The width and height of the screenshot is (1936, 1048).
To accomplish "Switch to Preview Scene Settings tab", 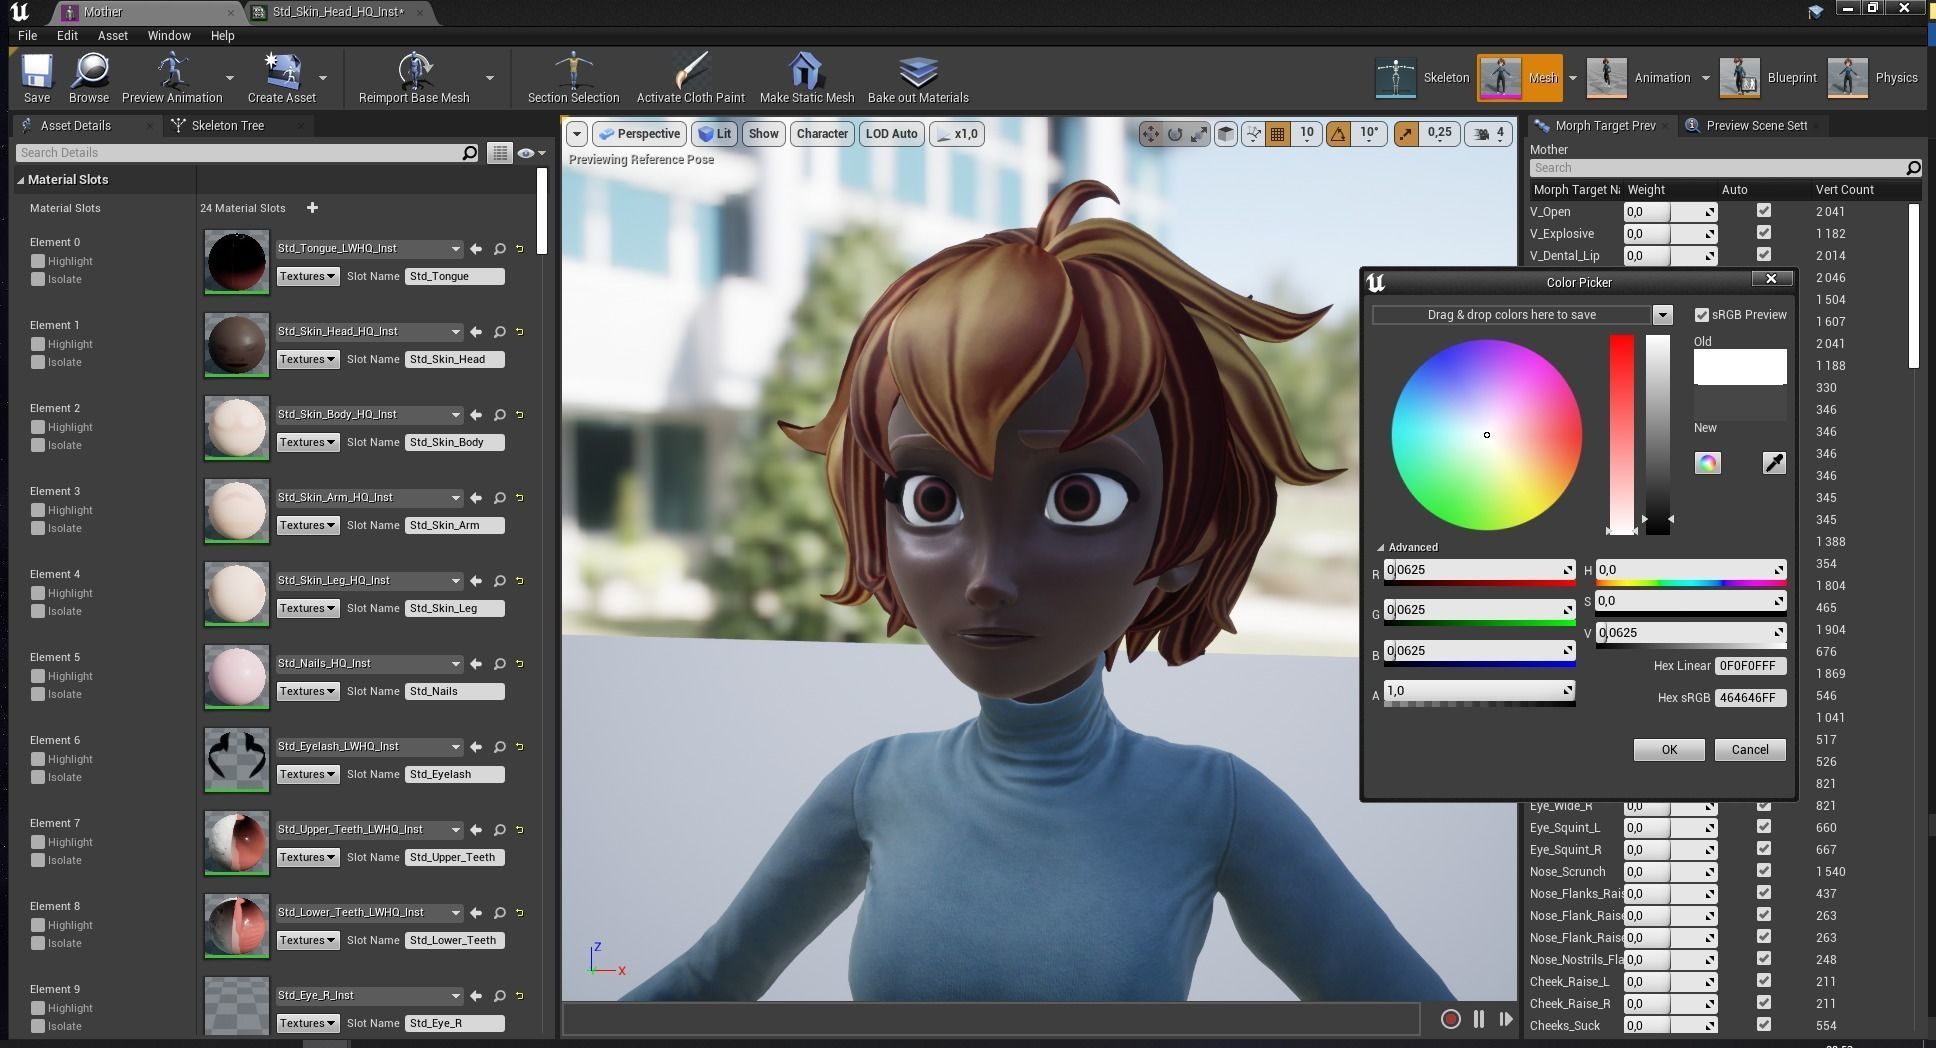I will [1756, 126].
